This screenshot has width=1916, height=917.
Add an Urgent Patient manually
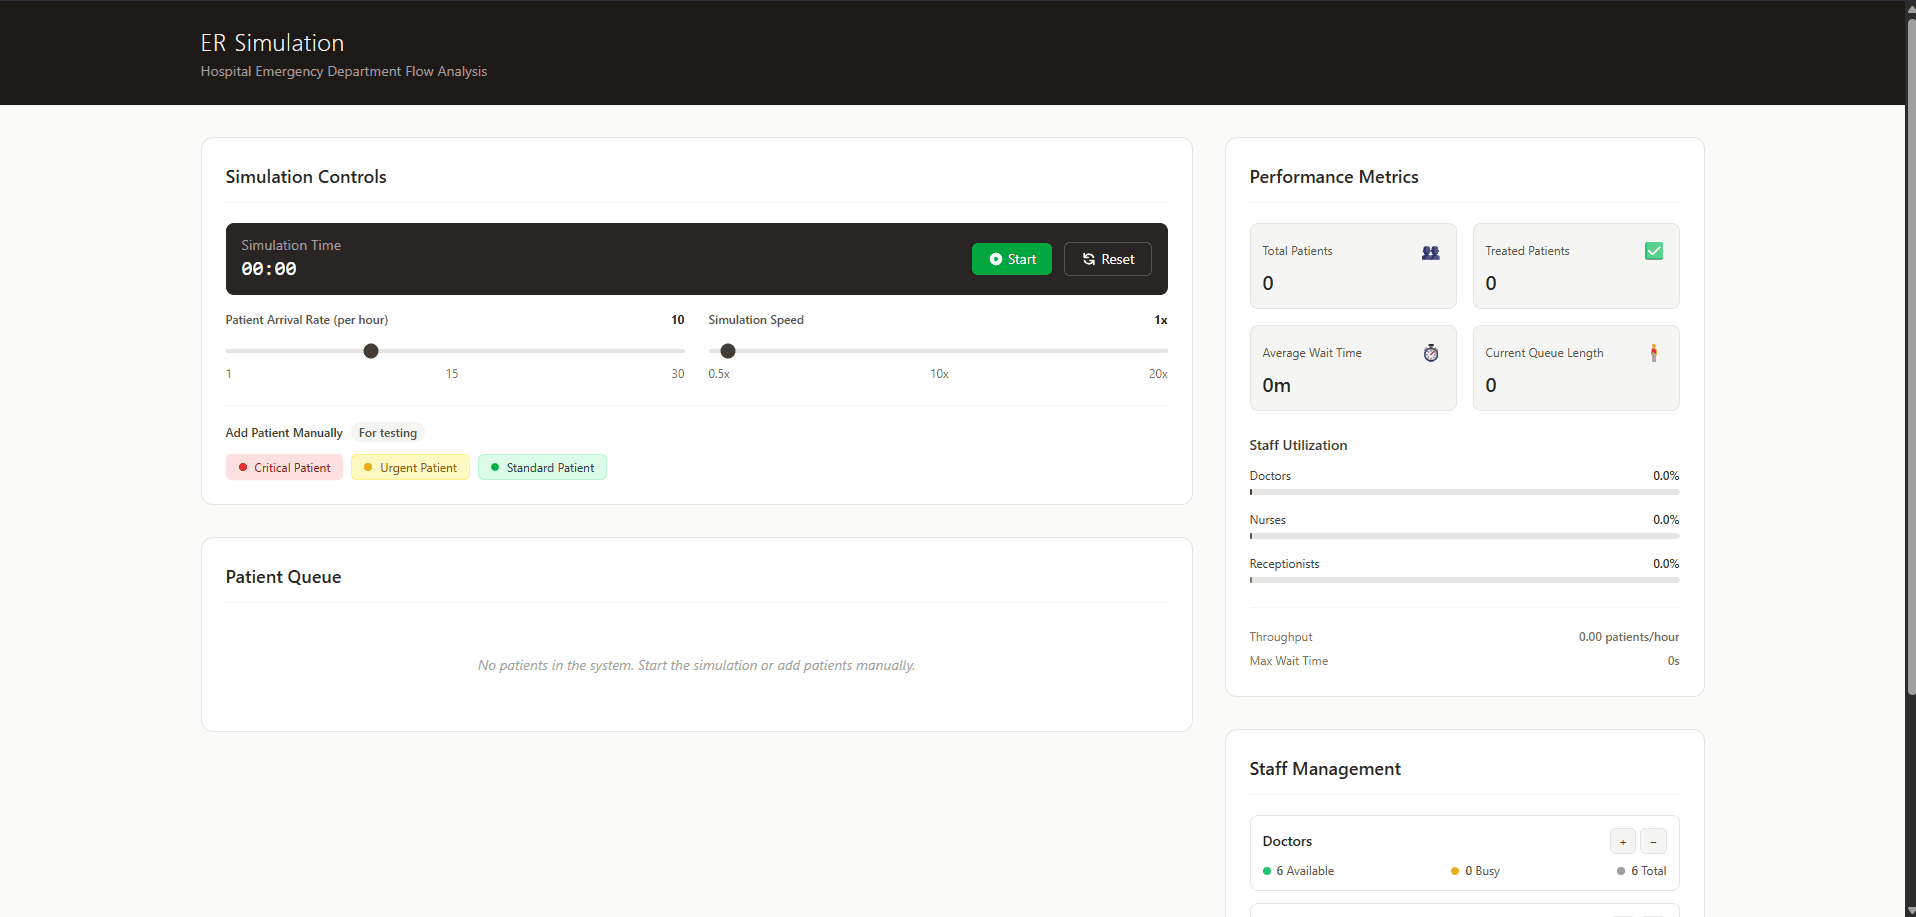pos(410,468)
